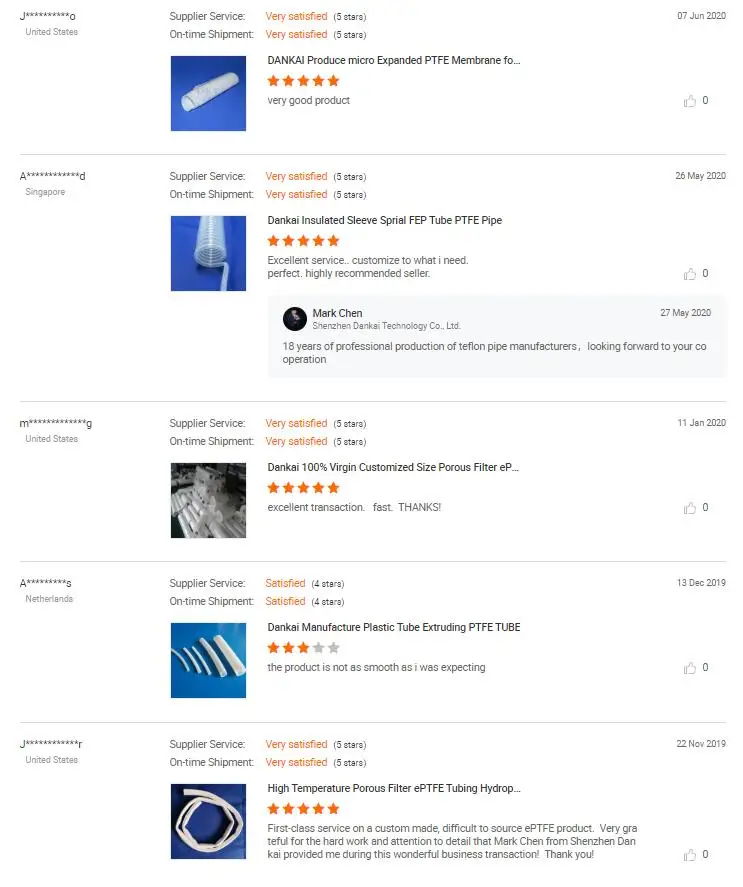Image resolution: width=743 pixels, height=887 pixels.
Task: Click 'Shenzhen Dankai Technology Co., Ltd.' company name
Action: 387,326
